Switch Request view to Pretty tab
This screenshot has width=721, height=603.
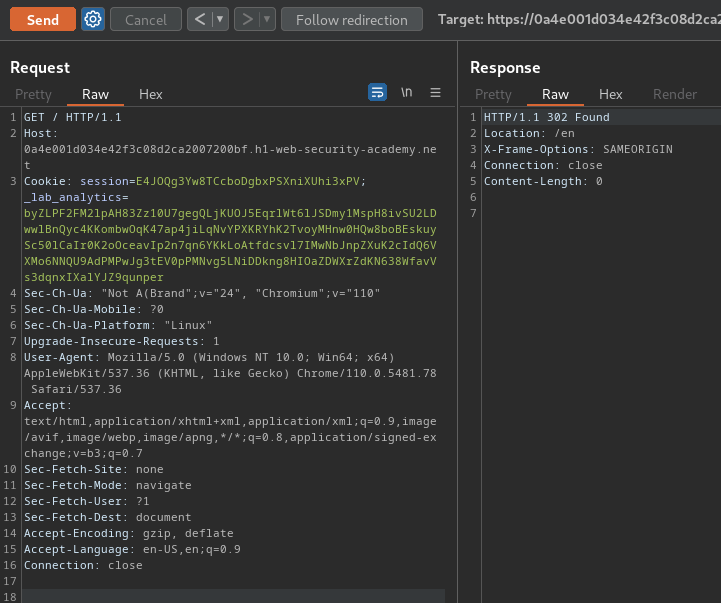click(33, 94)
